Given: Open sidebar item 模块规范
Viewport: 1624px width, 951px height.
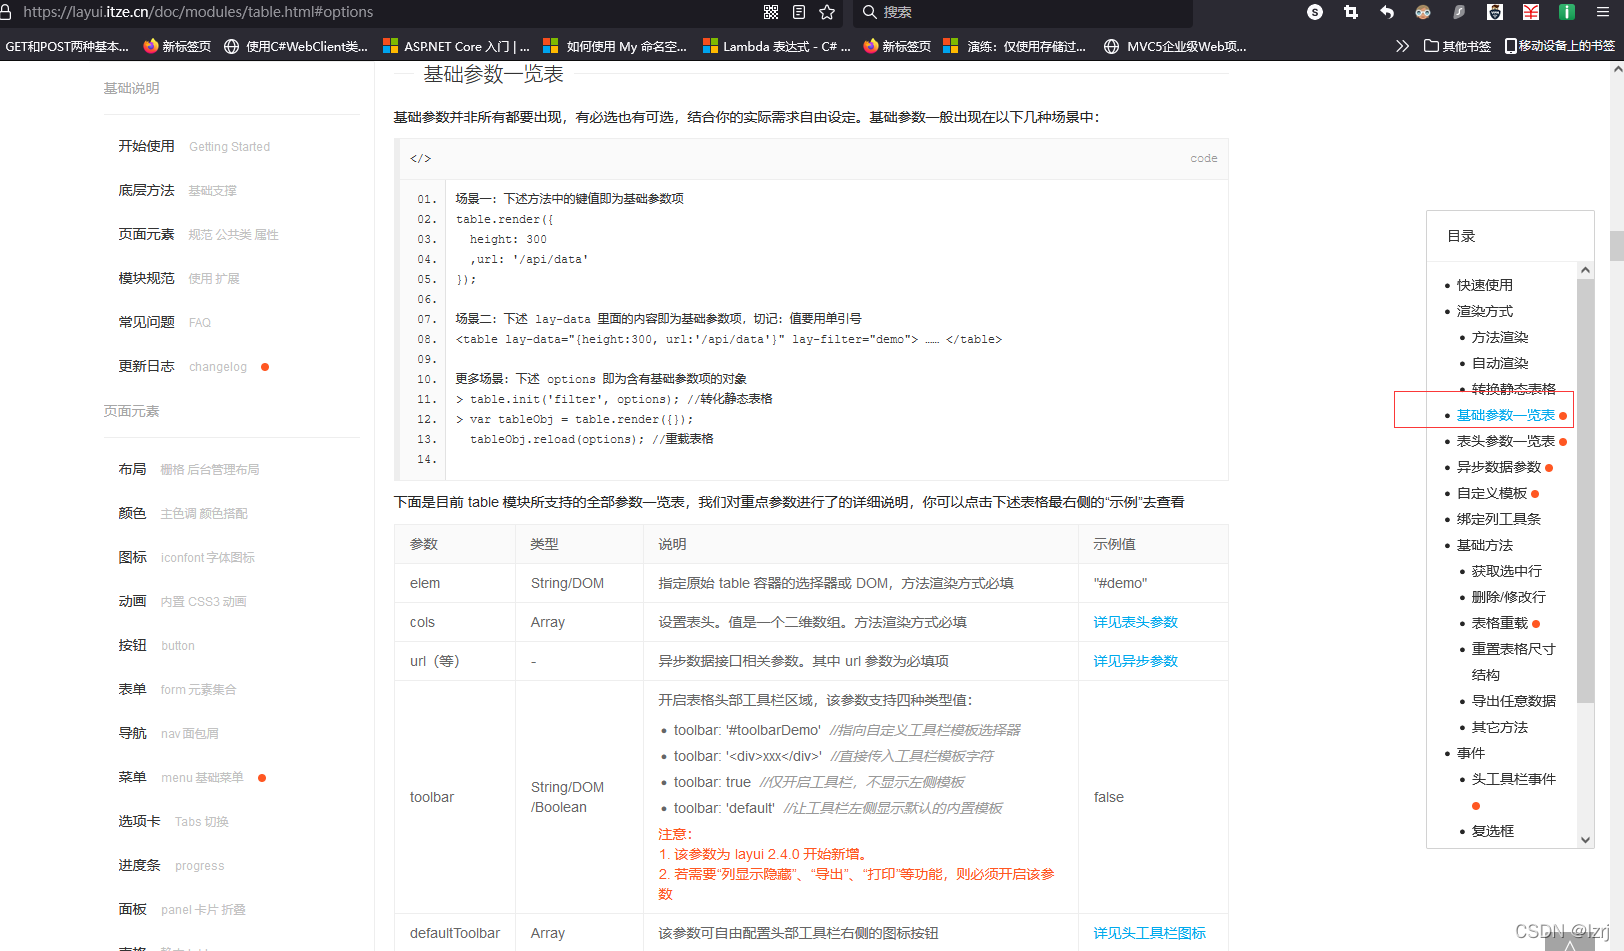Looking at the screenshot, I should coord(179,278).
